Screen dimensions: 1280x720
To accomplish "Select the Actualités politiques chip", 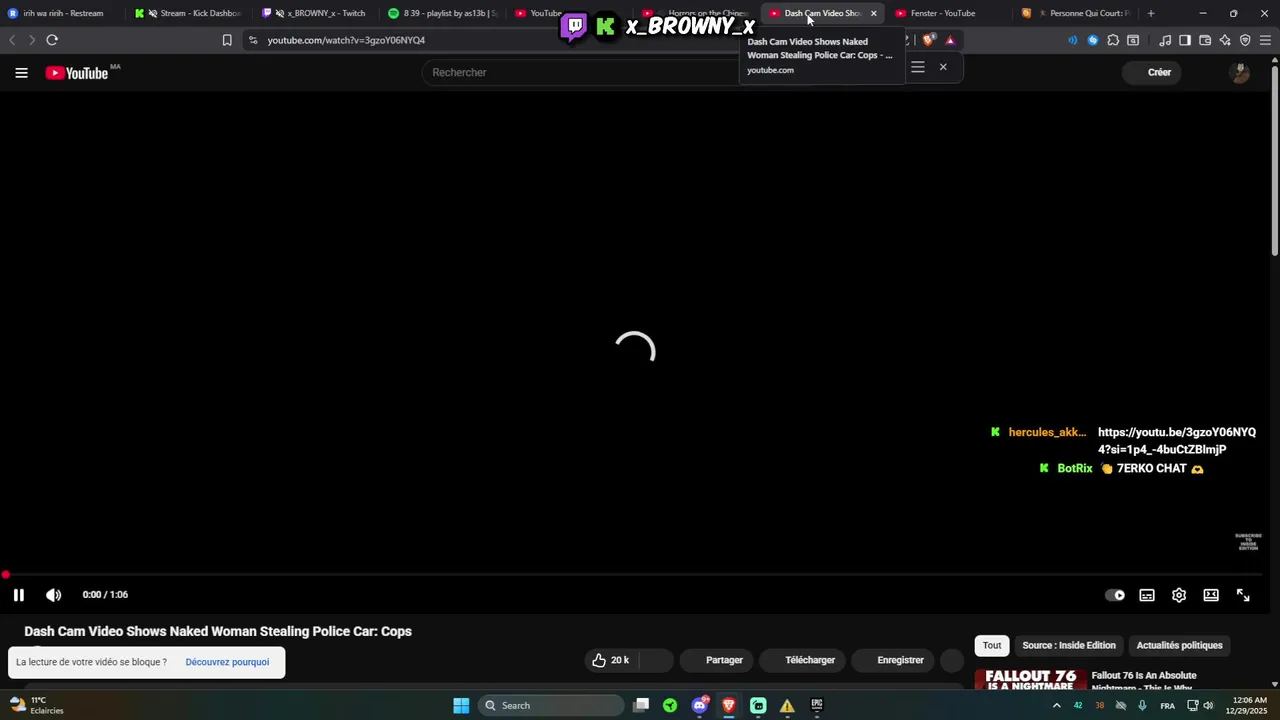I will coord(1179,645).
